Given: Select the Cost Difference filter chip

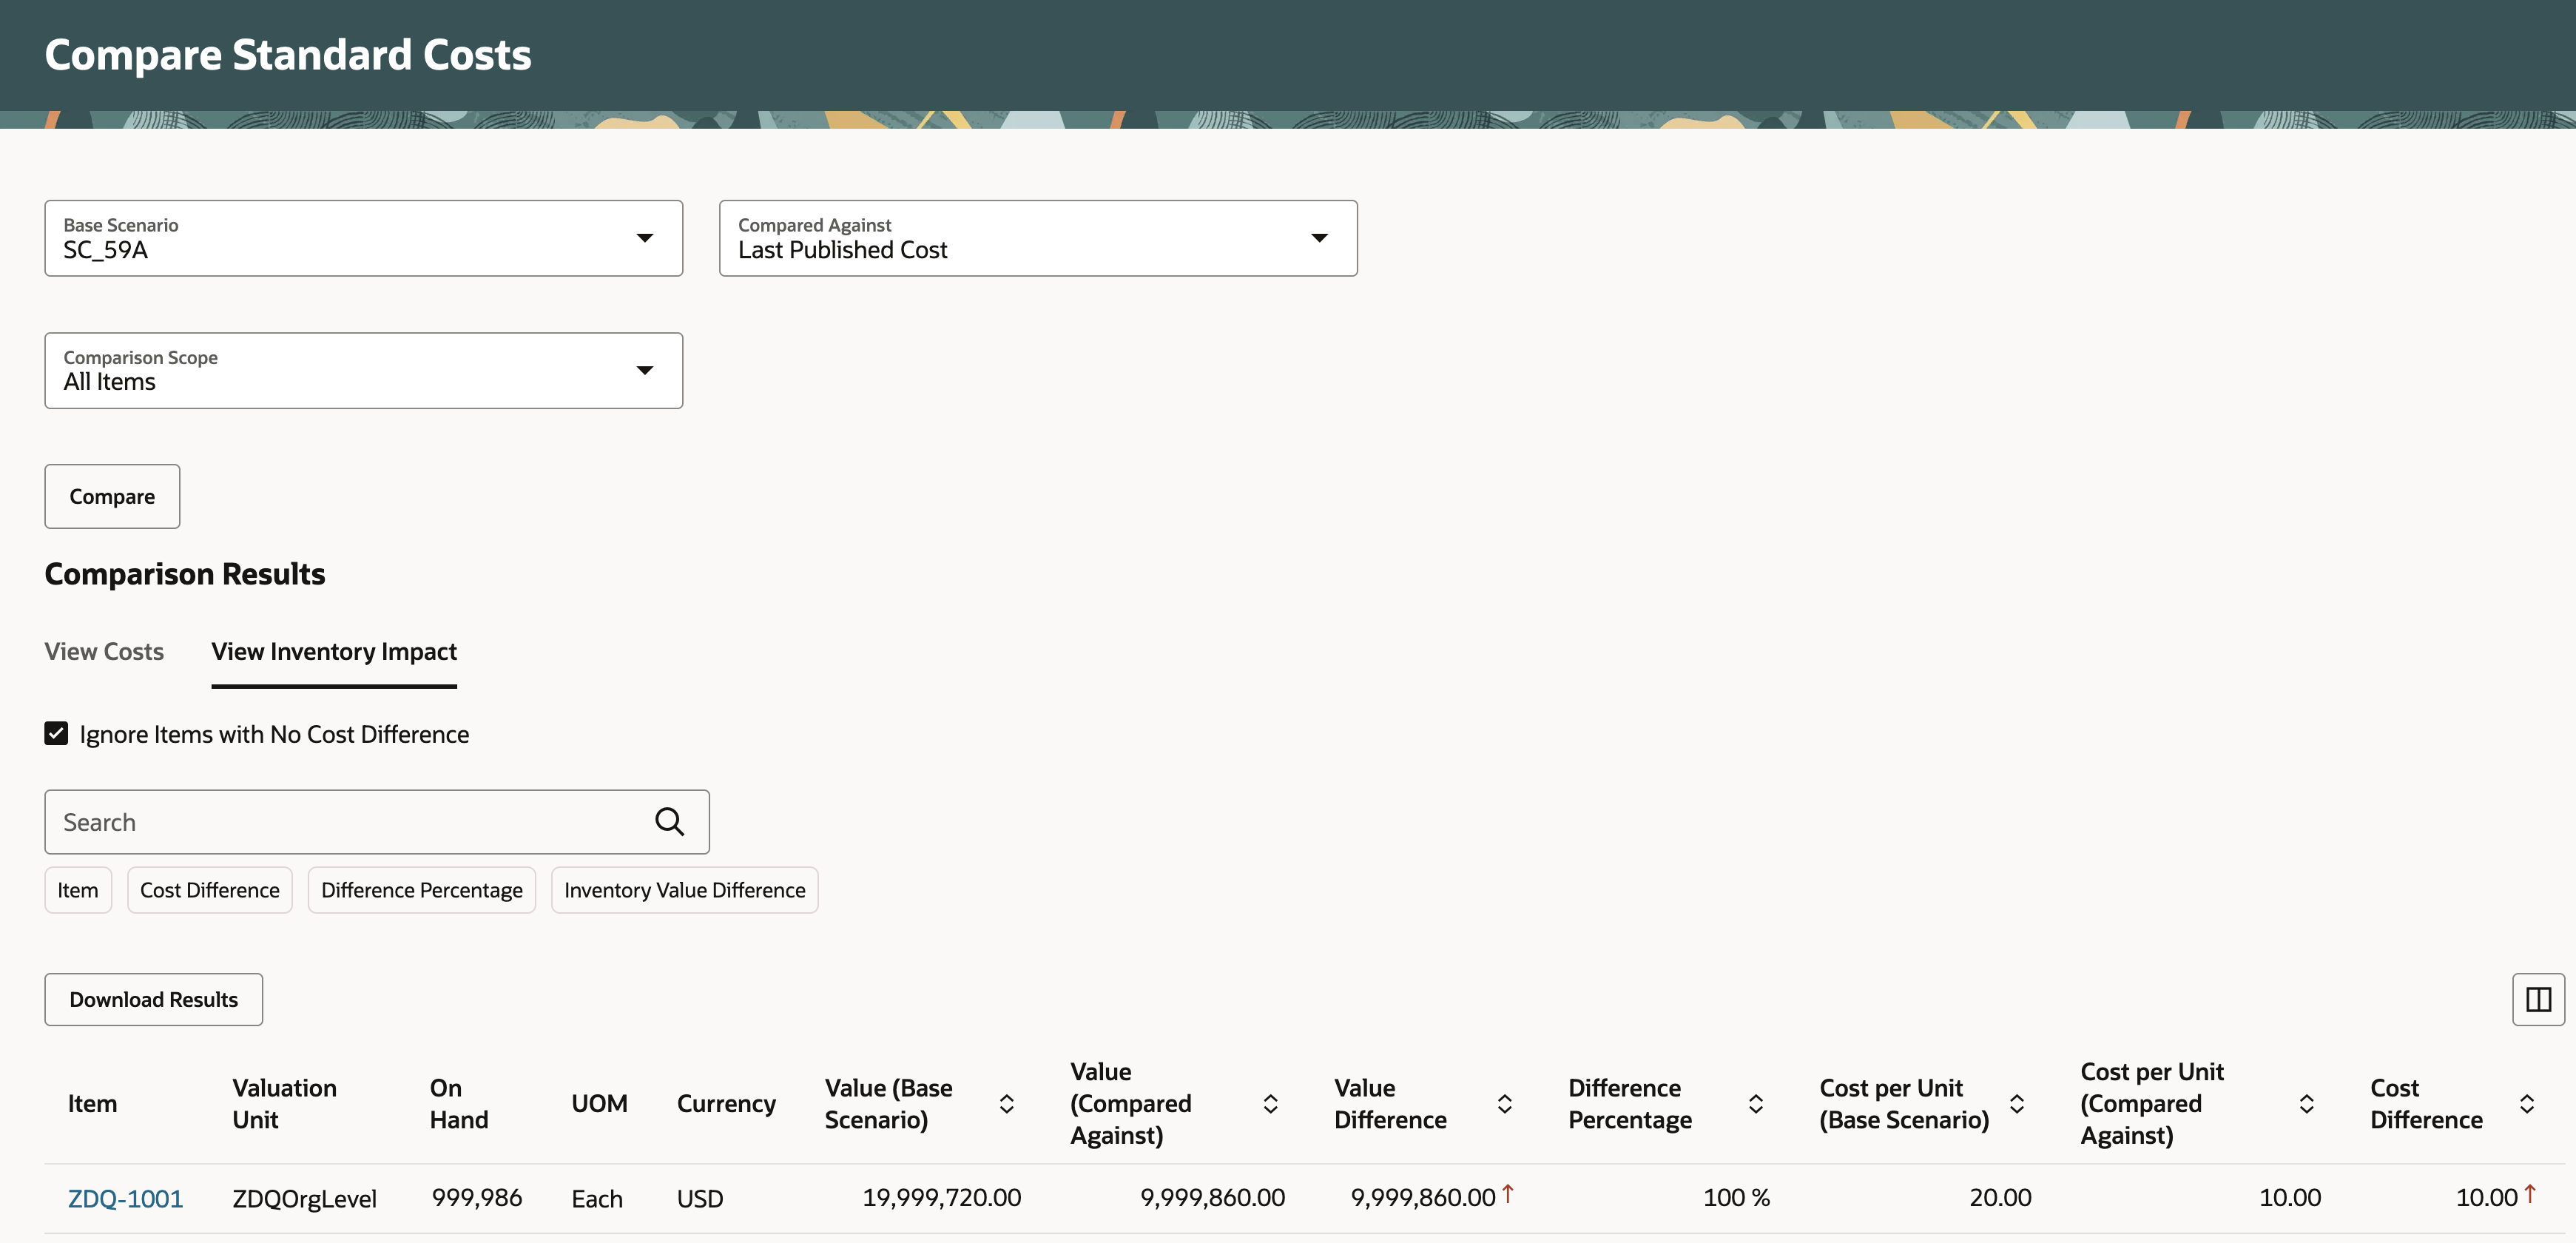Looking at the screenshot, I should 209,890.
